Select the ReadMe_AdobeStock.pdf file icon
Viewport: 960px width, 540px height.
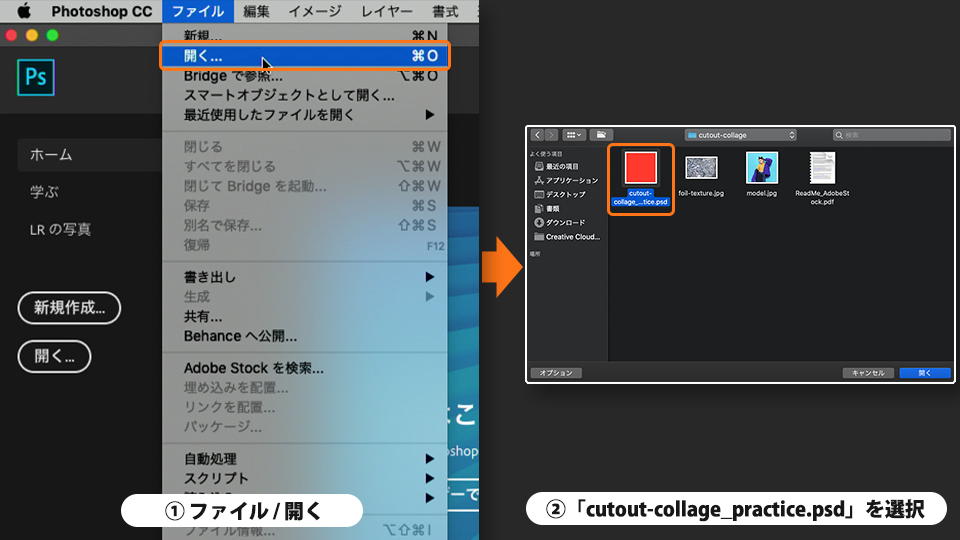822,168
